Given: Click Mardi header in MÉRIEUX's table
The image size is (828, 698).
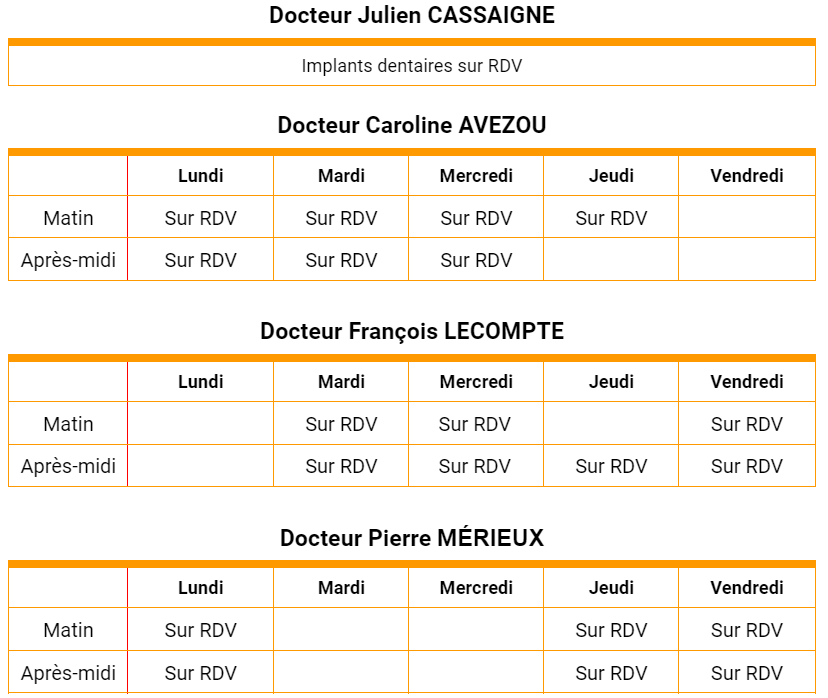Looking at the screenshot, I should [341, 588].
